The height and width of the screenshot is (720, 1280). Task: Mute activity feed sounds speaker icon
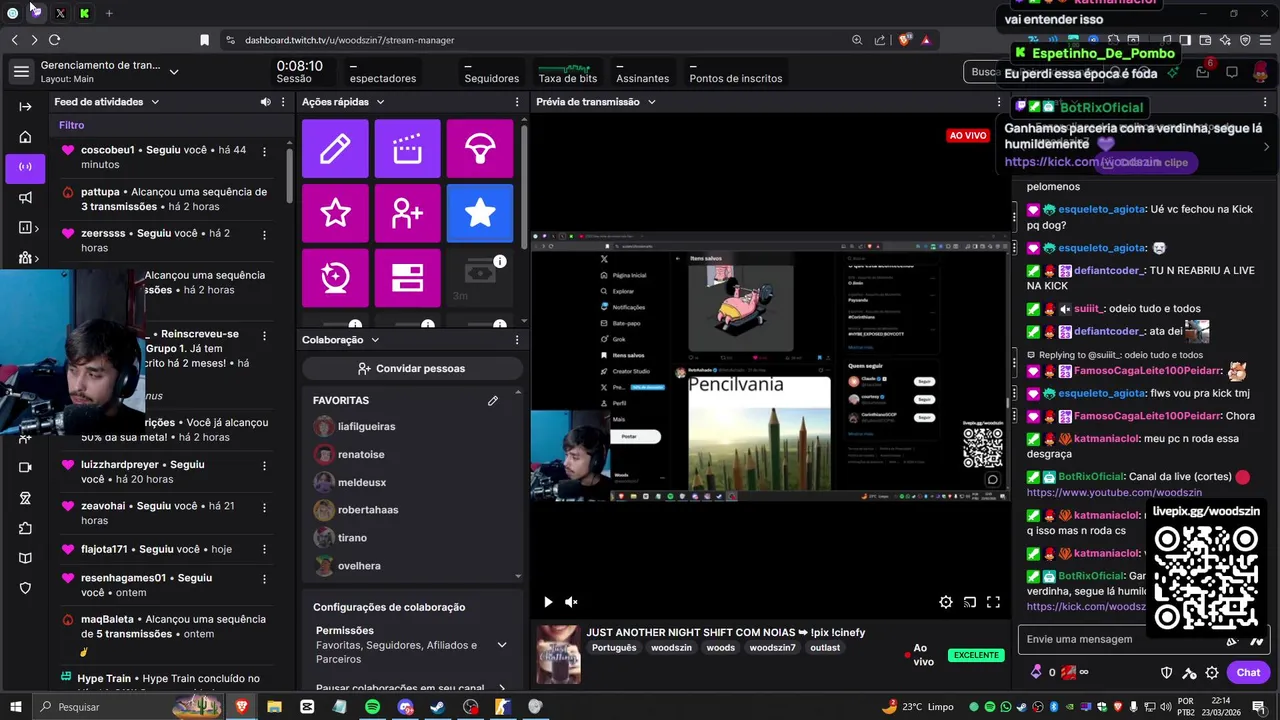(265, 102)
